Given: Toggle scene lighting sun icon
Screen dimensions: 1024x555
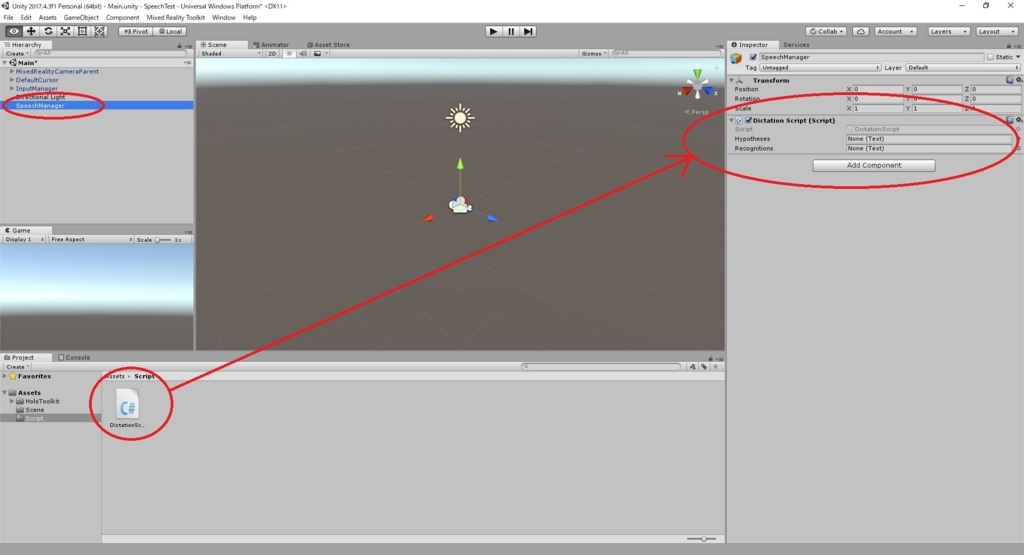Looking at the screenshot, I should [289, 54].
